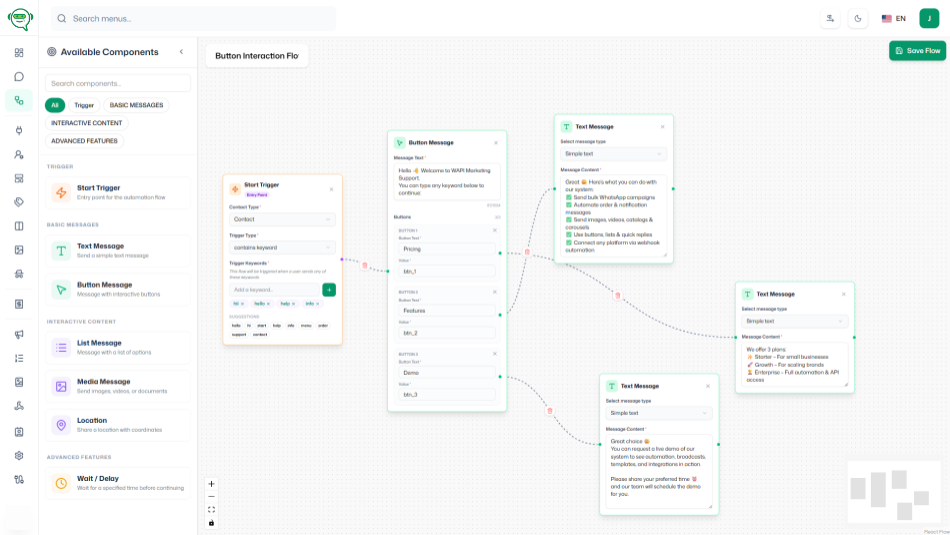Remove Button 3 Demo entry

495,354
